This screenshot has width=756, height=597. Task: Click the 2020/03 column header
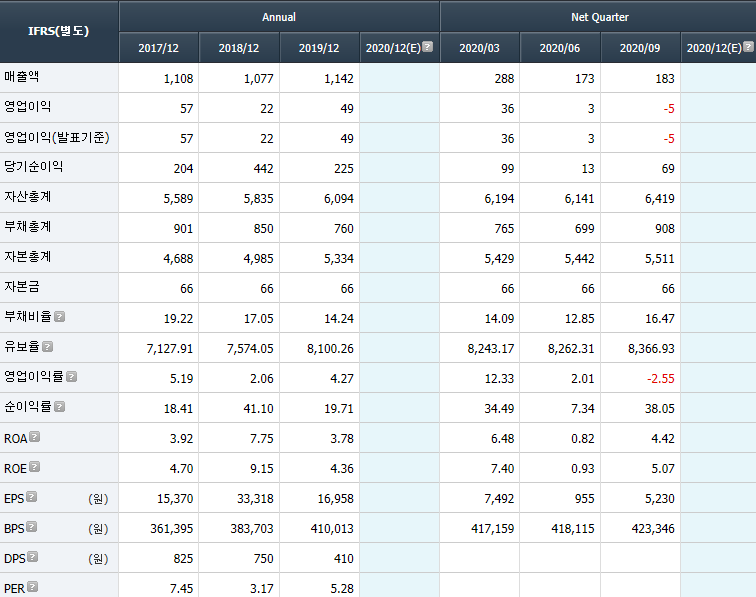pyautogui.click(x=479, y=48)
